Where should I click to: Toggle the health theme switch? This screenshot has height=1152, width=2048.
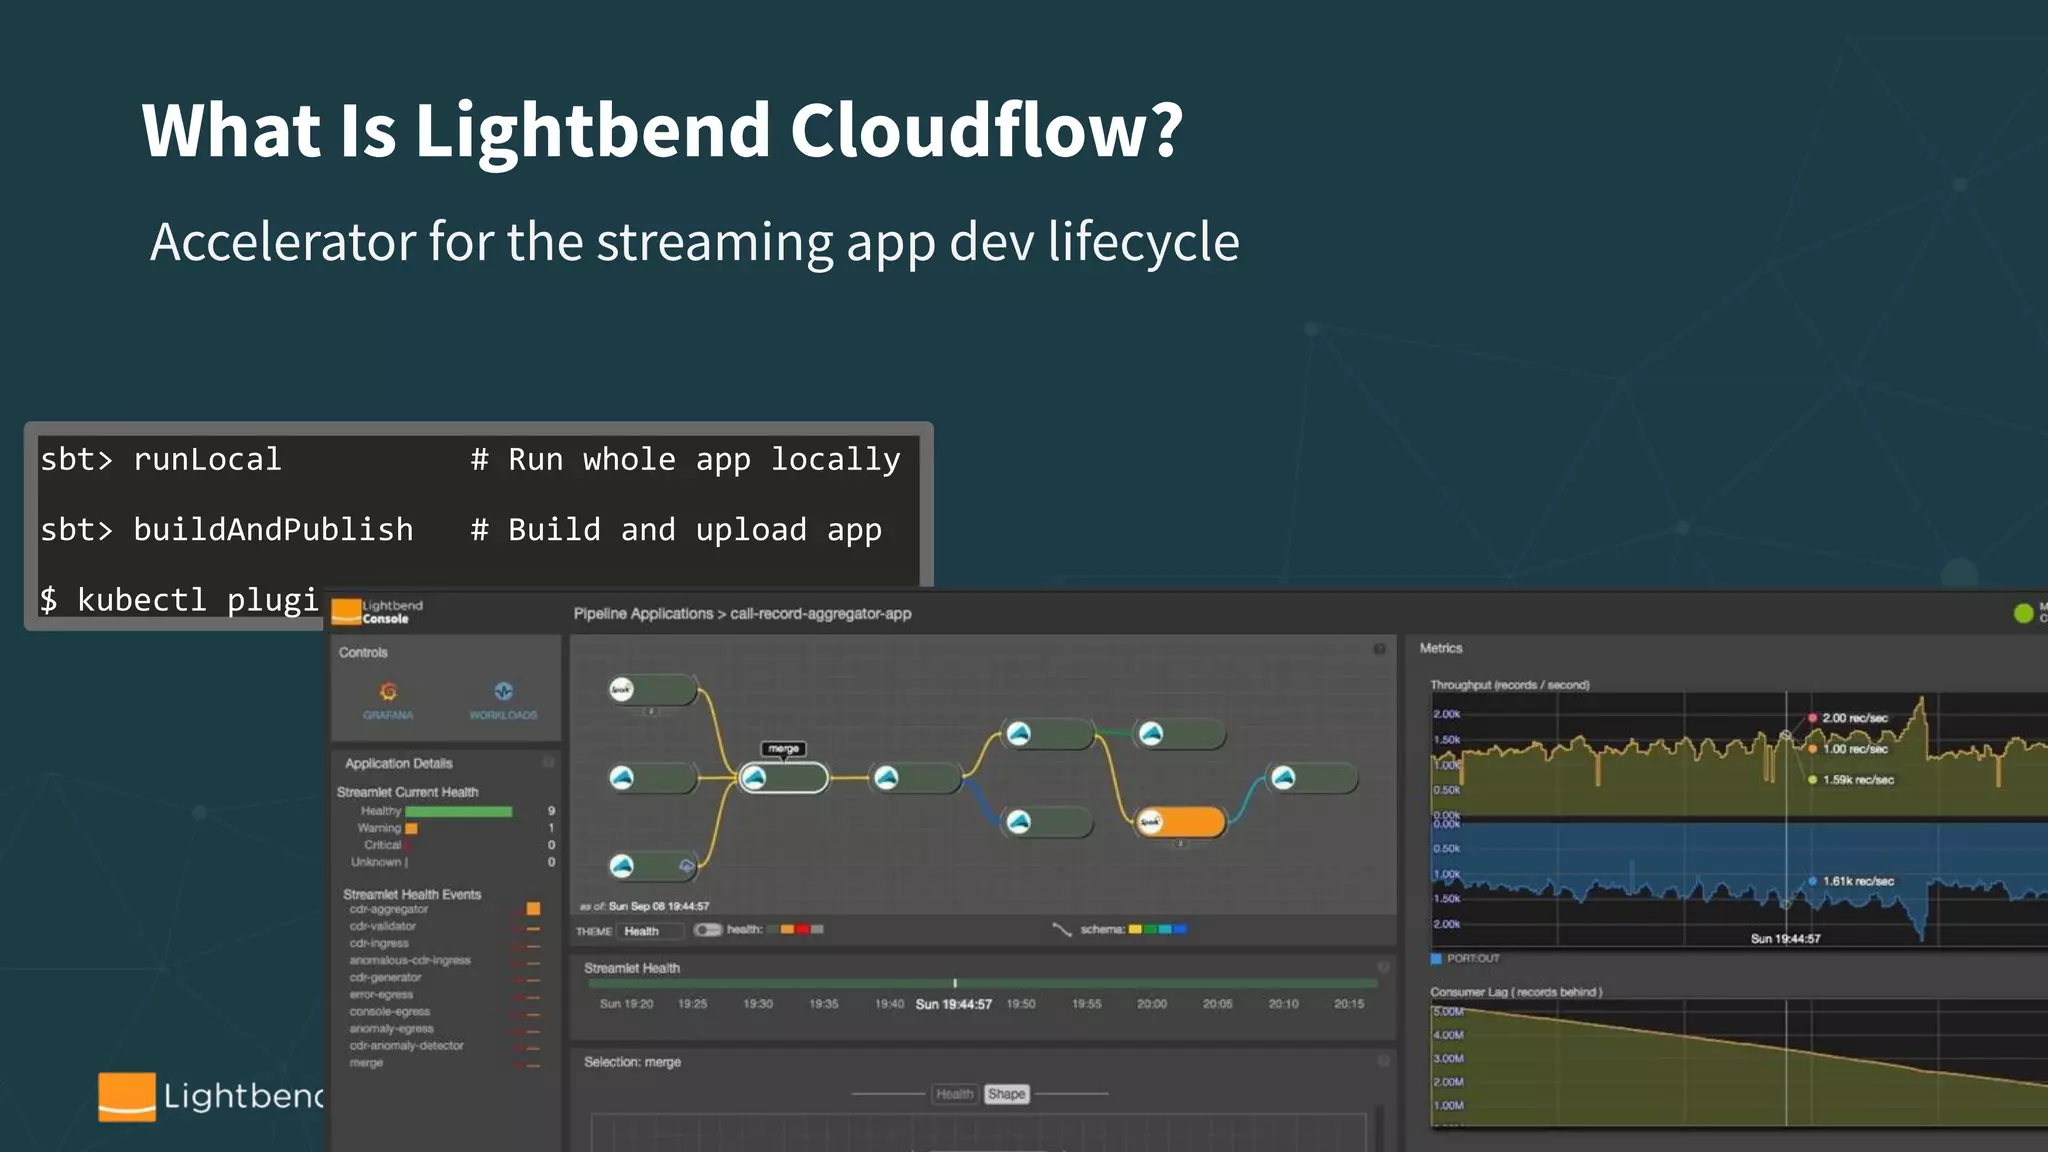[708, 930]
